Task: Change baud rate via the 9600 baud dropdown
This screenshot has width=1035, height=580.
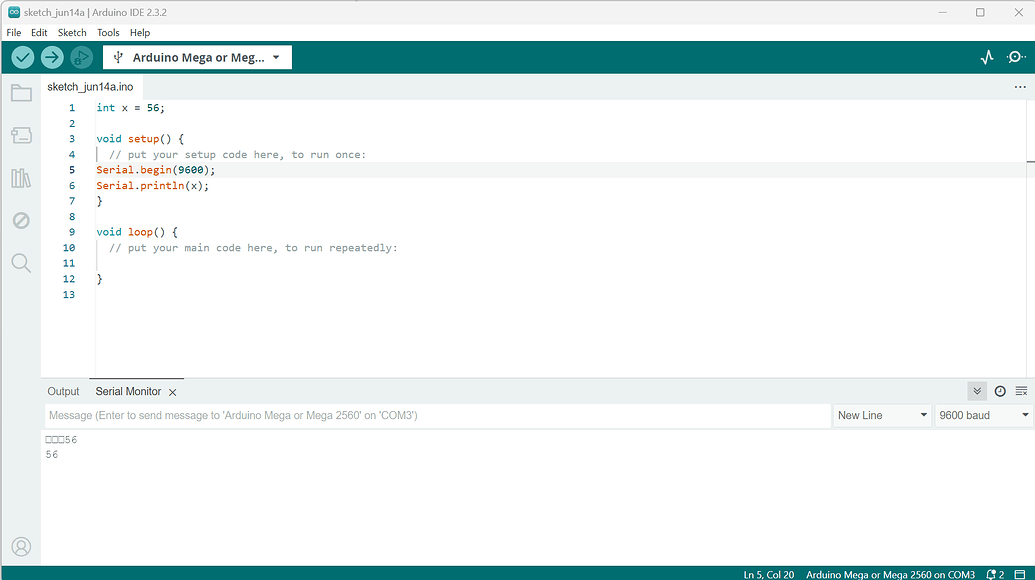Action: (981, 415)
